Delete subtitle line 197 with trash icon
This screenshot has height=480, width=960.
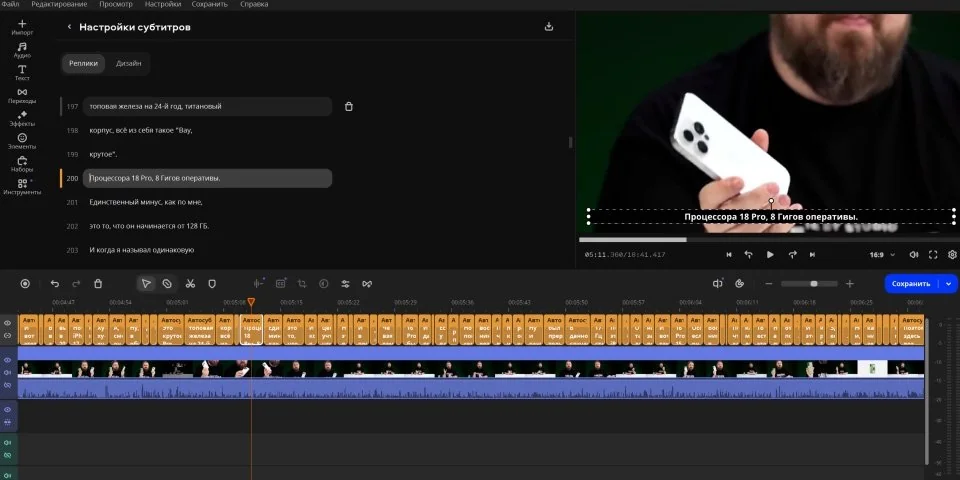tap(348, 106)
